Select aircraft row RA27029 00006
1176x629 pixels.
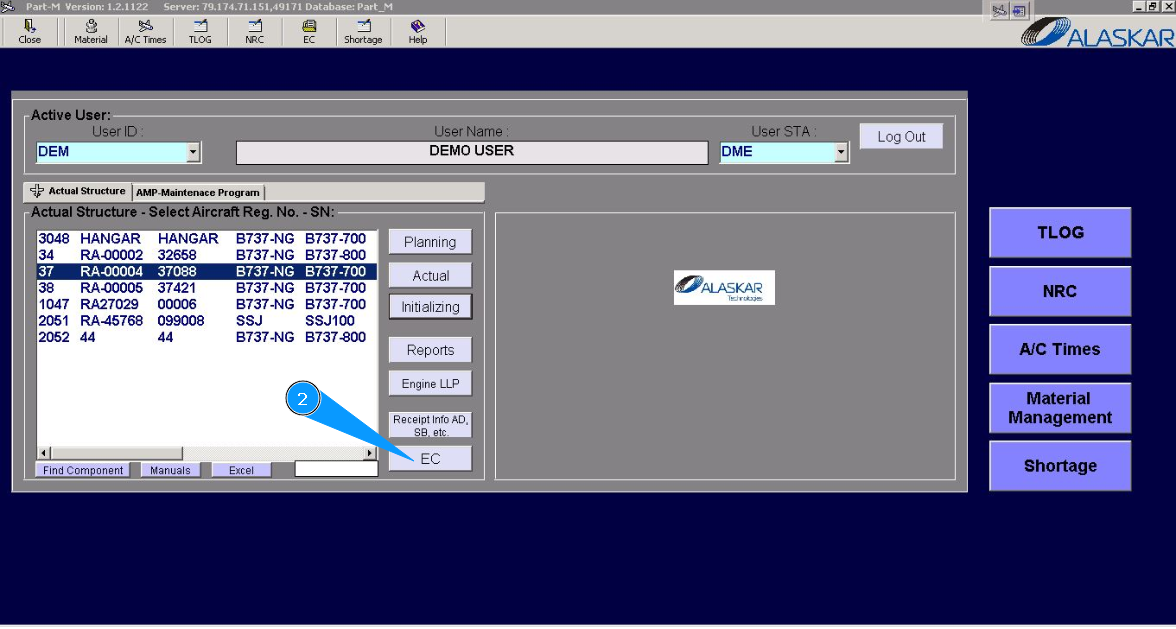pos(207,304)
